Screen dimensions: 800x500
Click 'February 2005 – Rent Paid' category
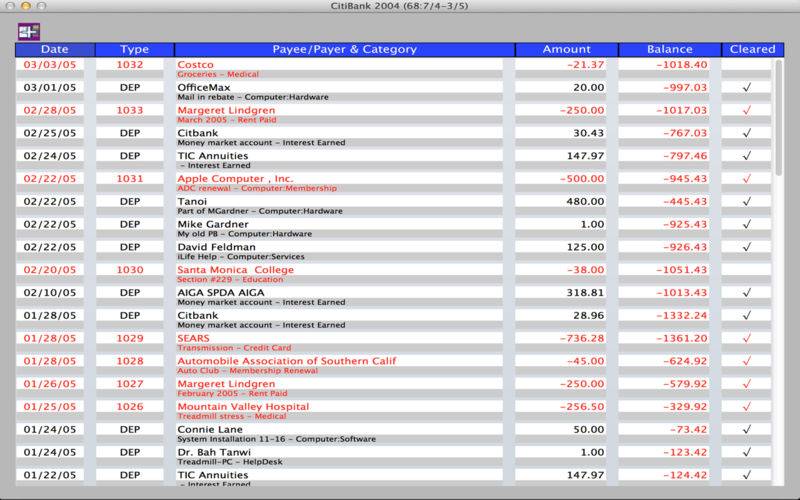tap(232, 393)
